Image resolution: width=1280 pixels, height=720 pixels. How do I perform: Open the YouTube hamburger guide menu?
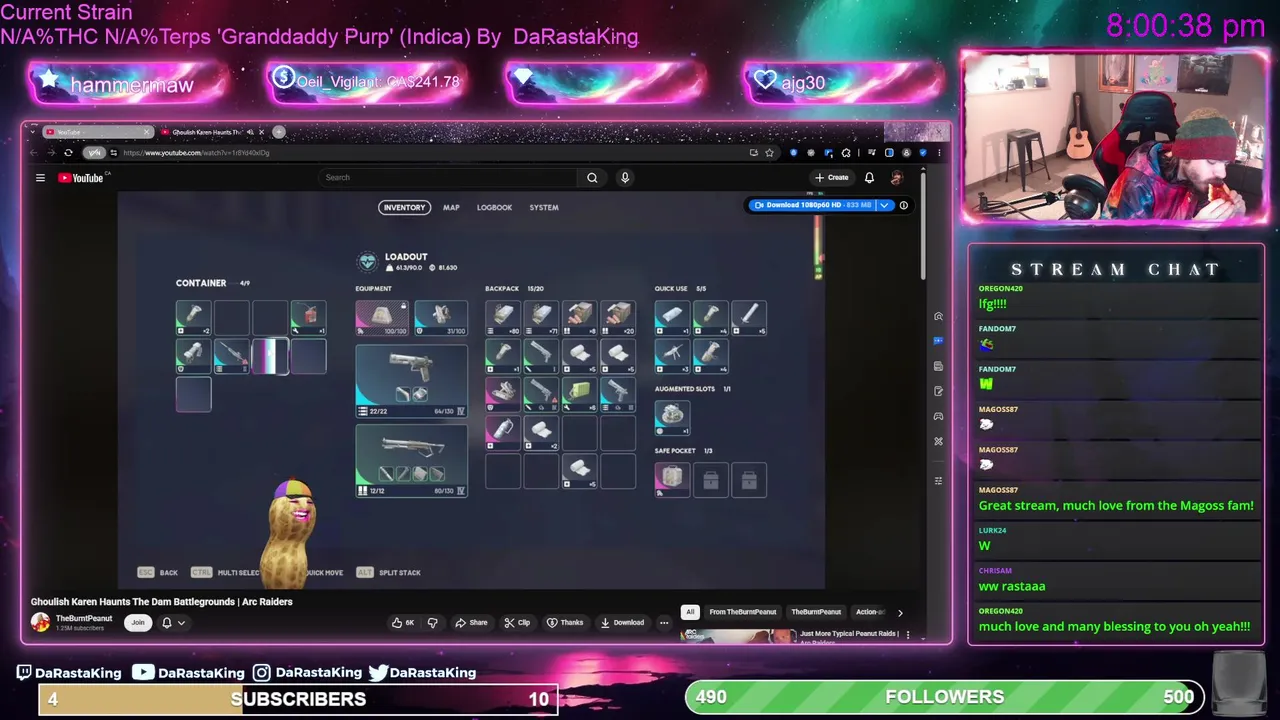(x=40, y=178)
